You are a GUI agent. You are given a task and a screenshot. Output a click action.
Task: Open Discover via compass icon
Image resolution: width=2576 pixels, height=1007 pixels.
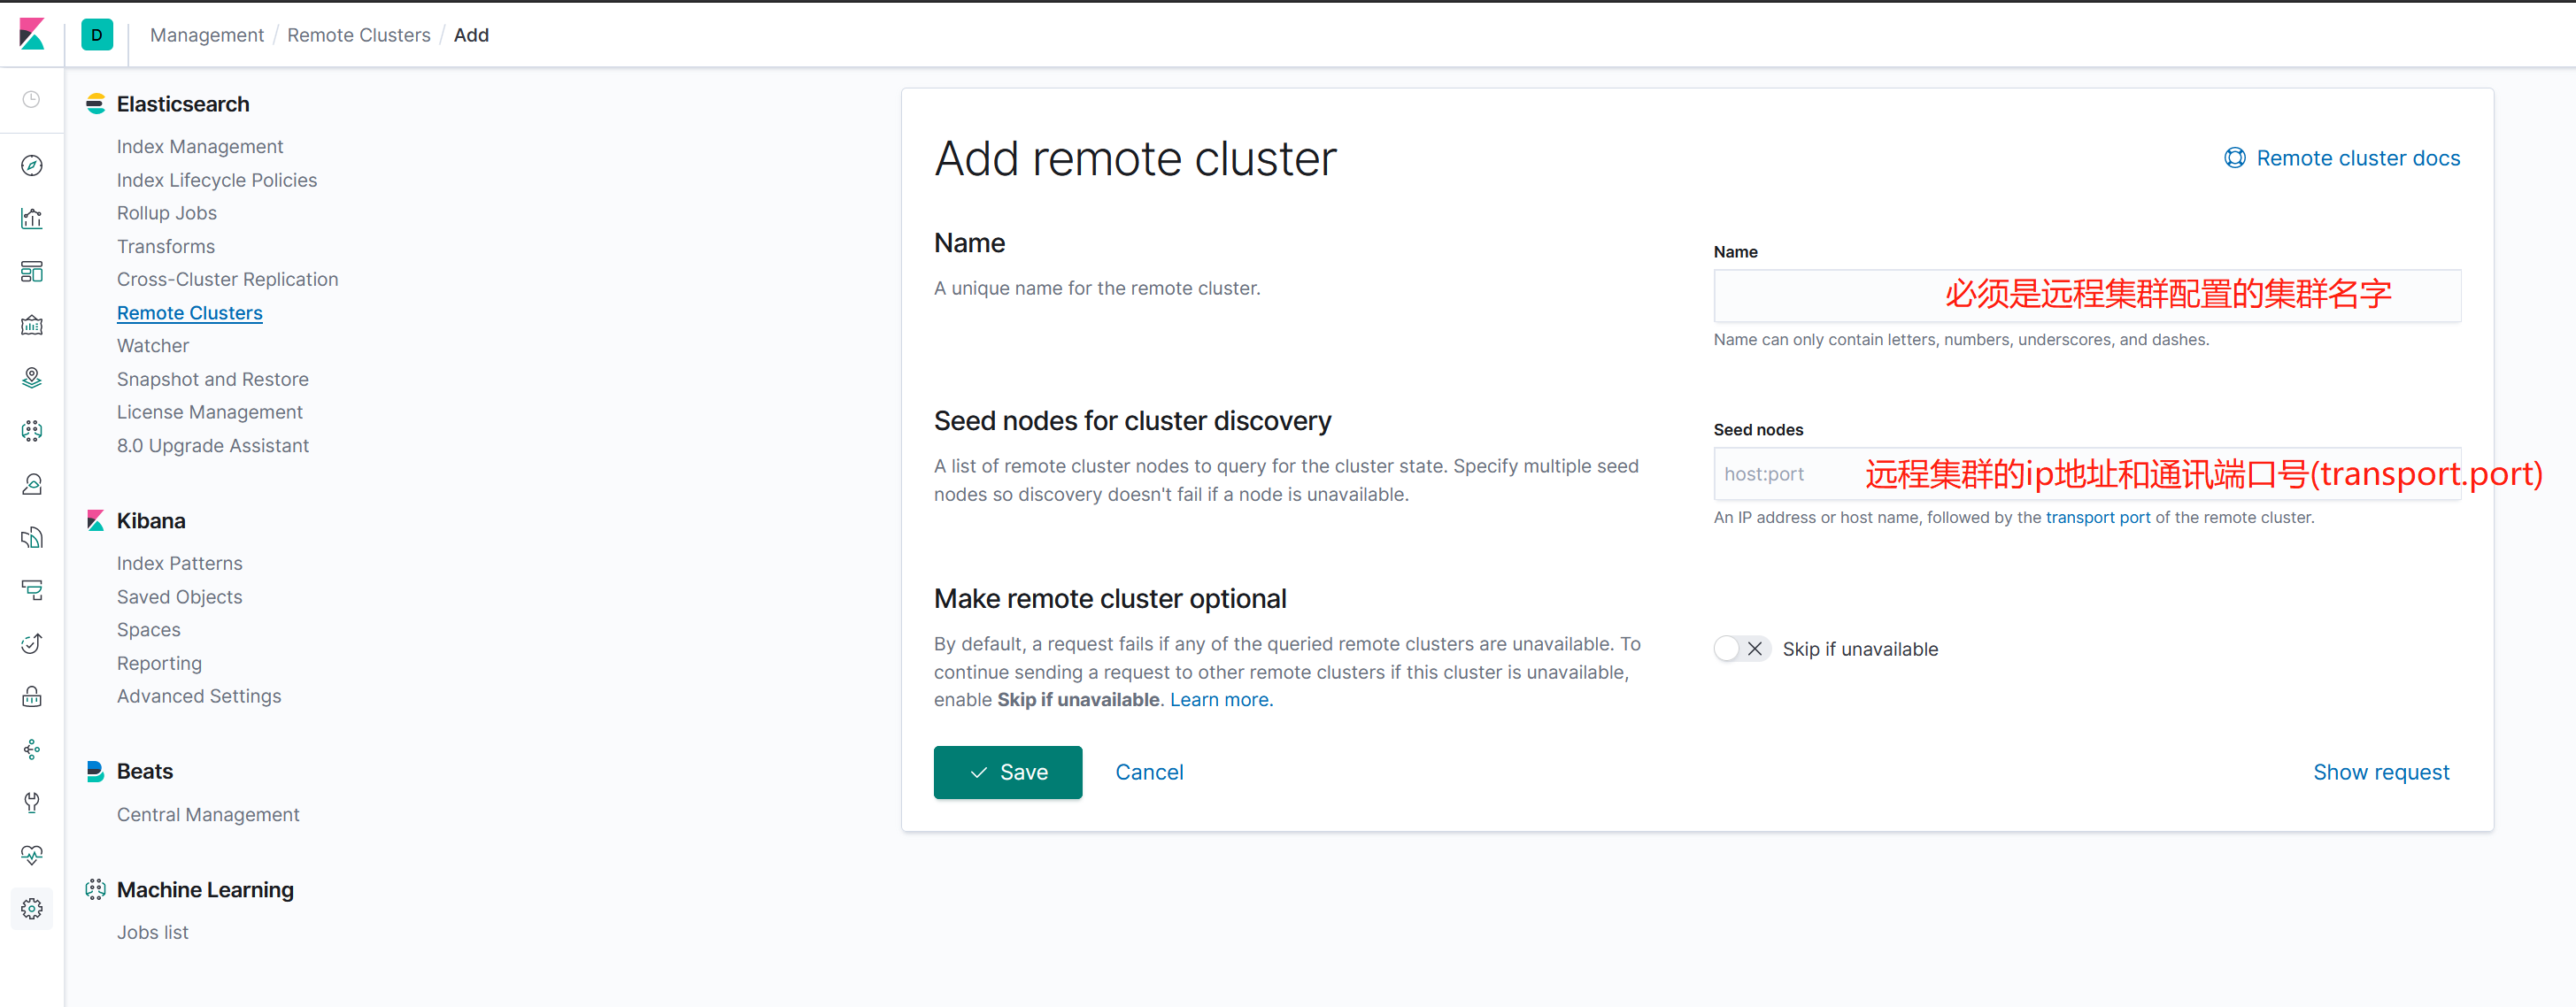click(x=32, y=166)
